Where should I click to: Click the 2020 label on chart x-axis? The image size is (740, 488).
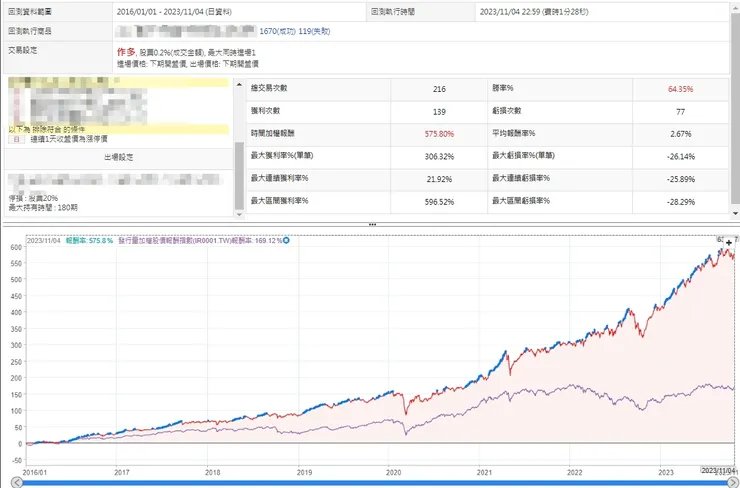[x=393, y=472]
